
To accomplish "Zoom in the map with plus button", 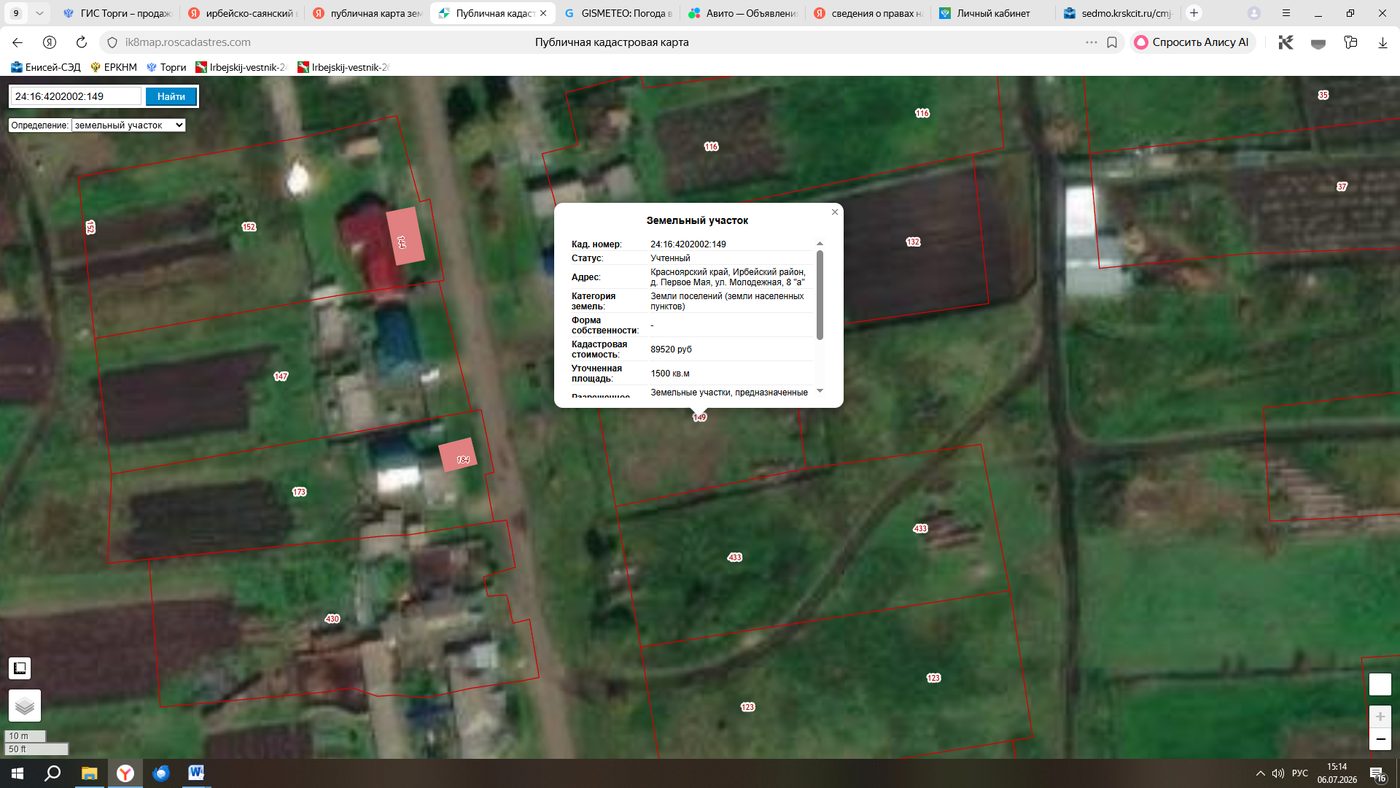I will [x=1380, y=716].
